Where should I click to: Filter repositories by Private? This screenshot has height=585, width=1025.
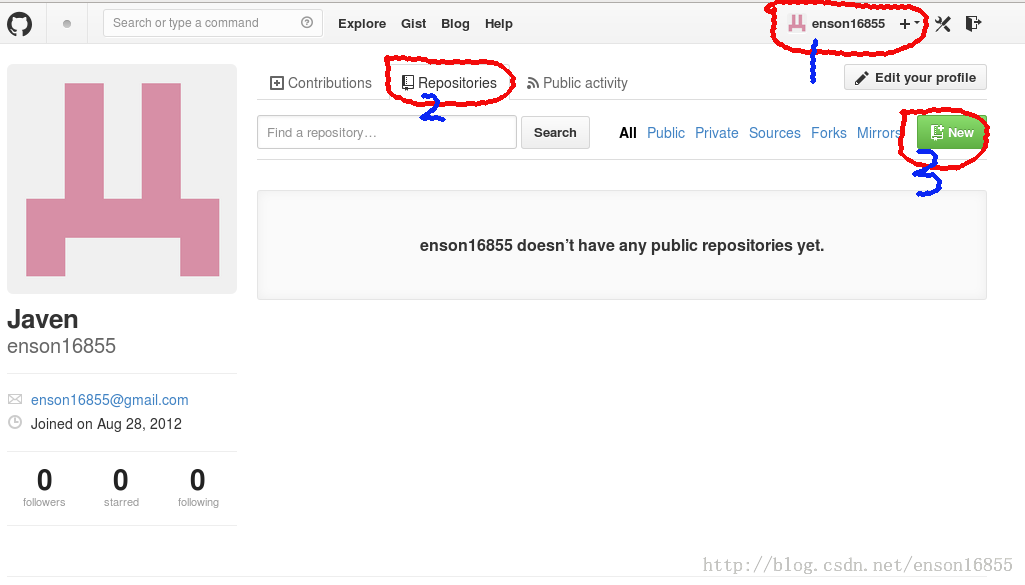click(x=716, y=133)
